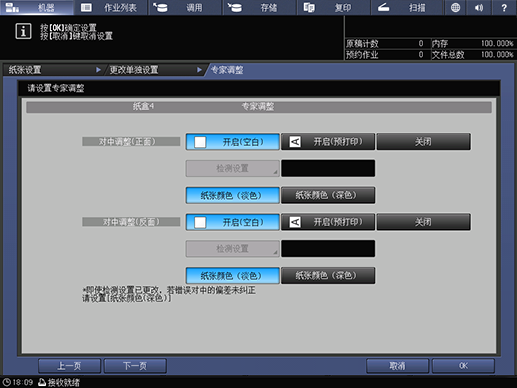517x388 pixels.
Task: Select 关闭 for back centering adjustment
Action: click(423, 222)
